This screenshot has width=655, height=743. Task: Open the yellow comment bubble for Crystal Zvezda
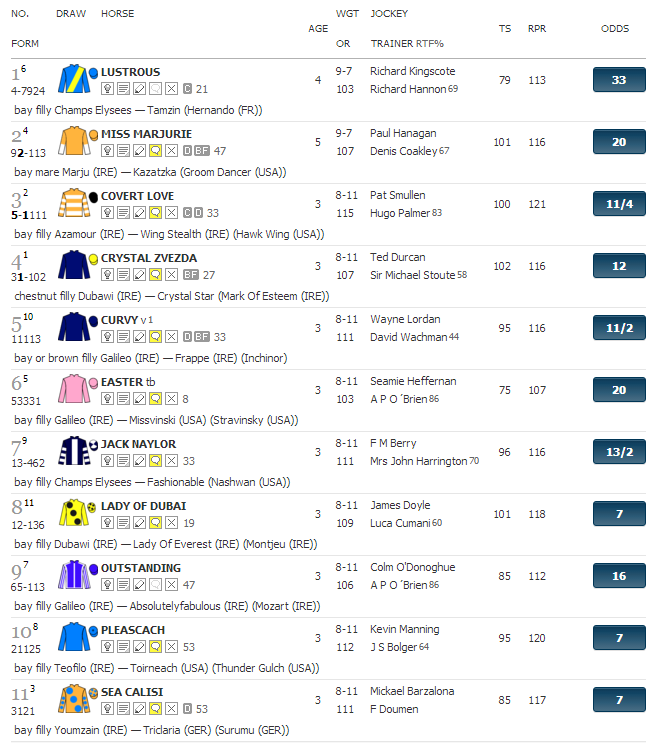pos(155,275)
